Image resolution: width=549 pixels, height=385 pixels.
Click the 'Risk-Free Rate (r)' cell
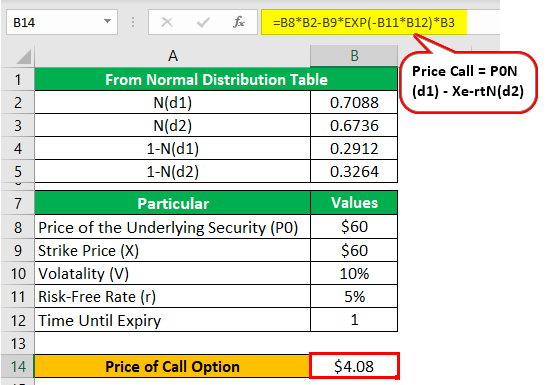pos(173,297)
